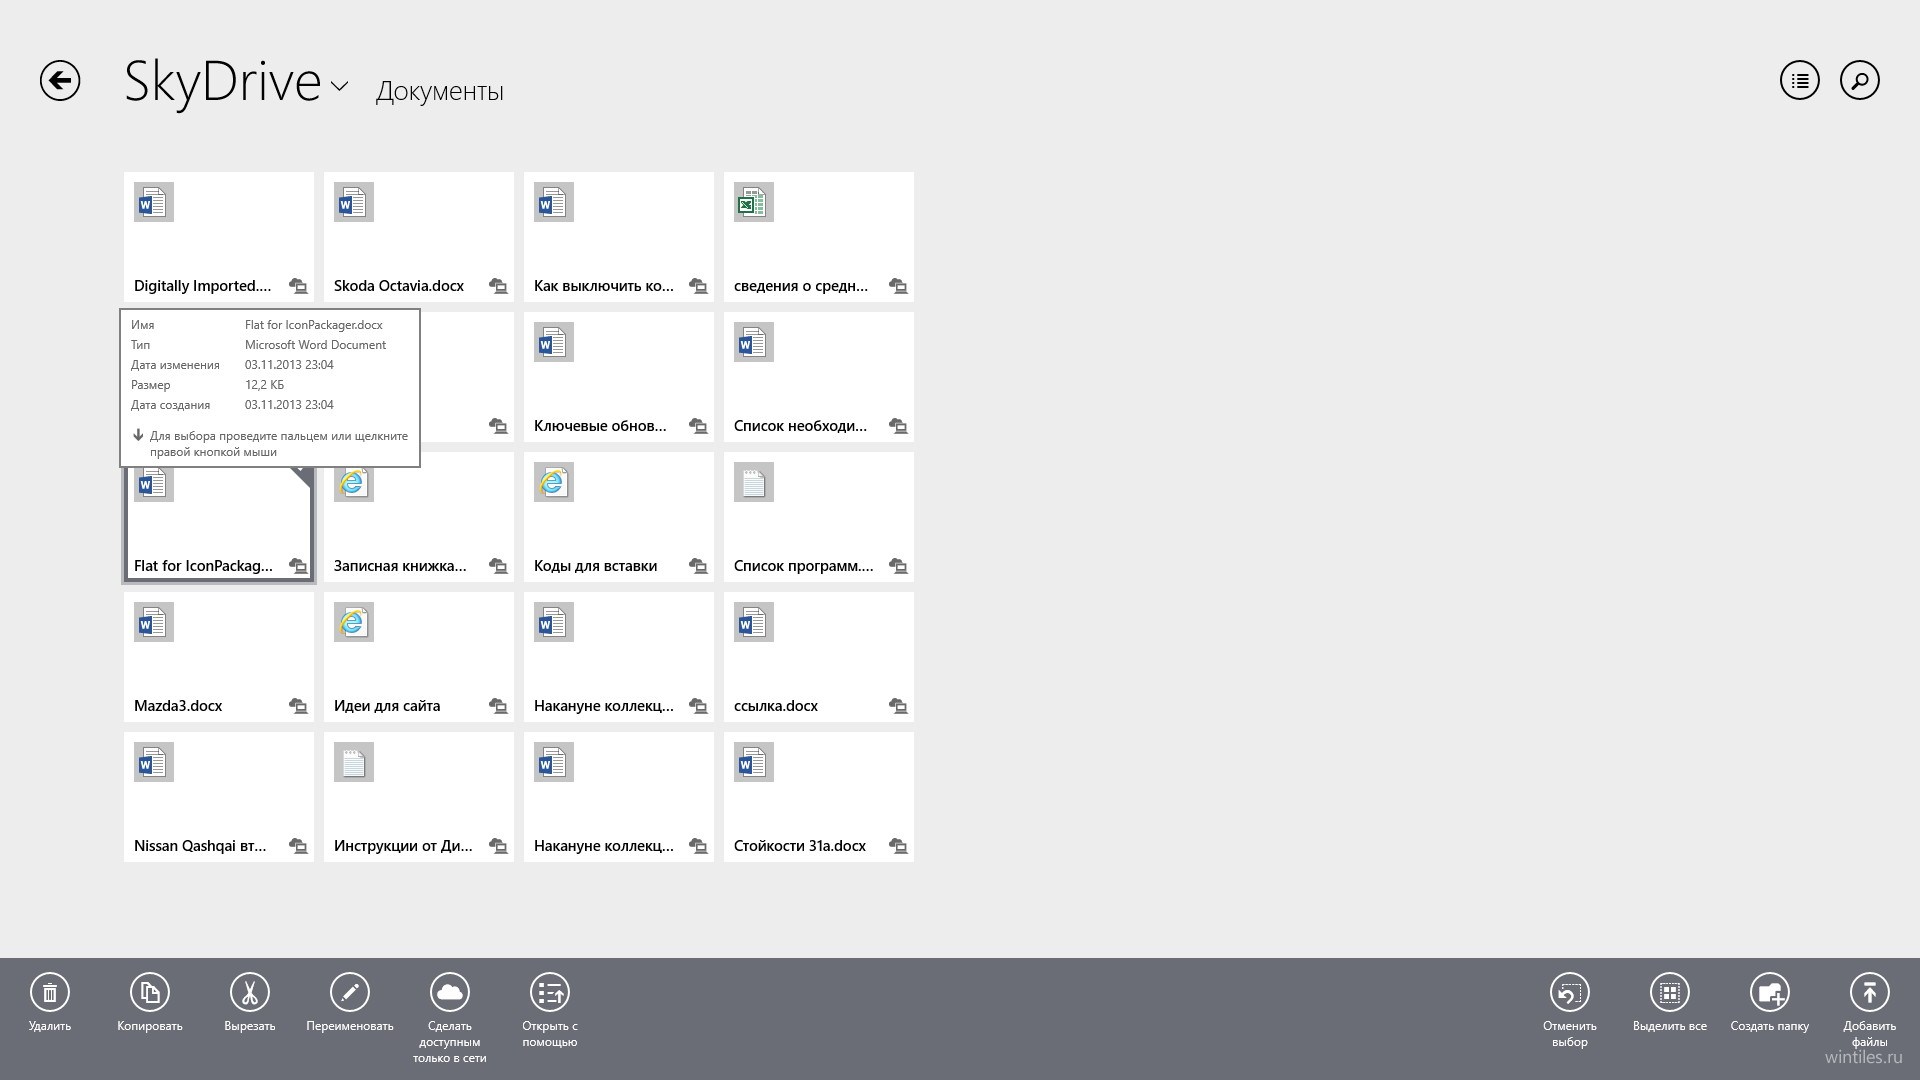The height and width of the screenshot is (1080, 1920).
Task: Open Mazda3.docx tile
Action: [219, 657]
